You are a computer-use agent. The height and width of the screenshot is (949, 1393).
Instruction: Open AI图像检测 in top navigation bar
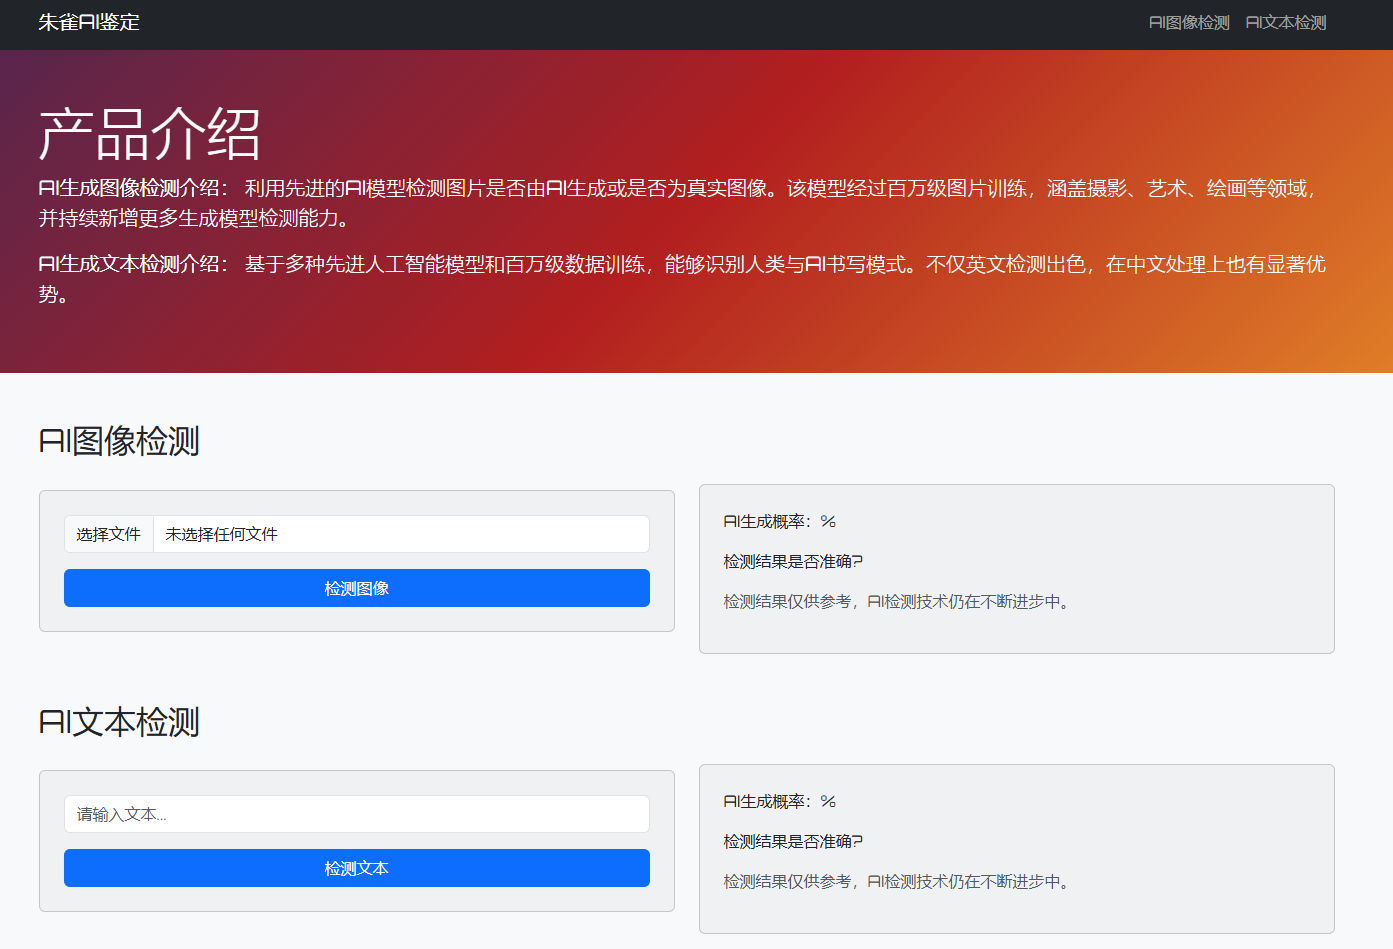1188,23
